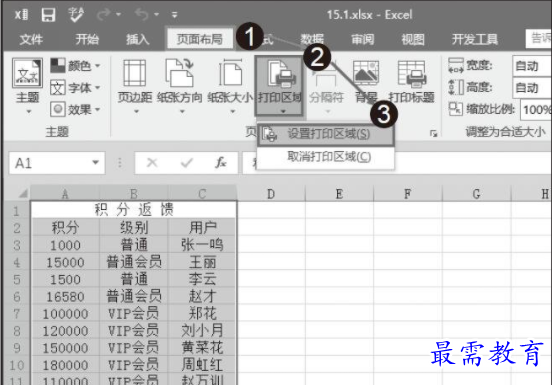Image resolution: width=552 pixels, height=385 pixels.
Task: Click the 打印区域 print area button
Action: (280, 86)
